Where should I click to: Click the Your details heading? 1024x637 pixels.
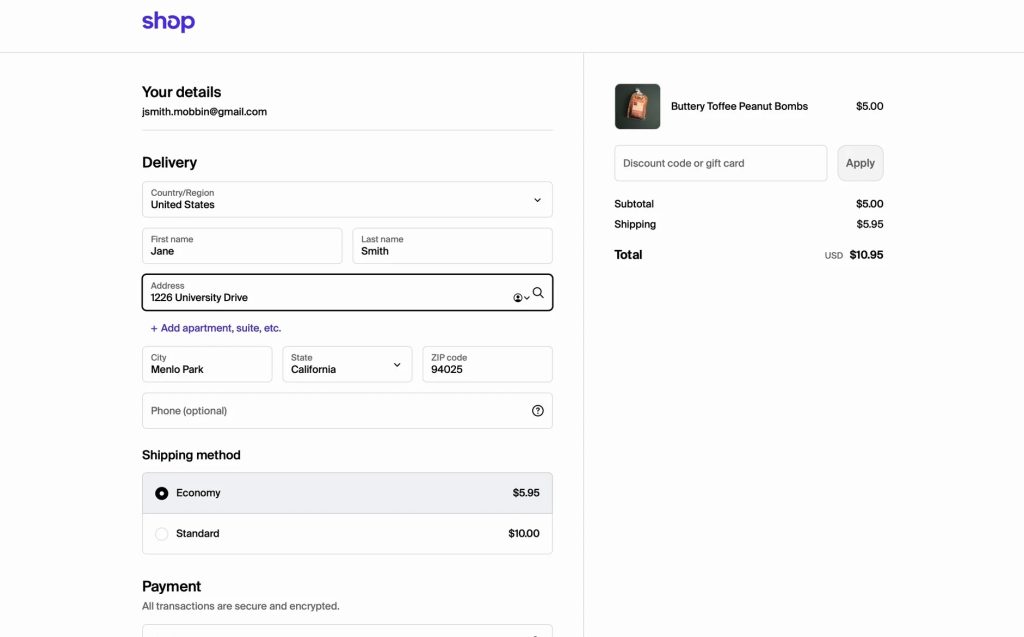pos(182,92)
